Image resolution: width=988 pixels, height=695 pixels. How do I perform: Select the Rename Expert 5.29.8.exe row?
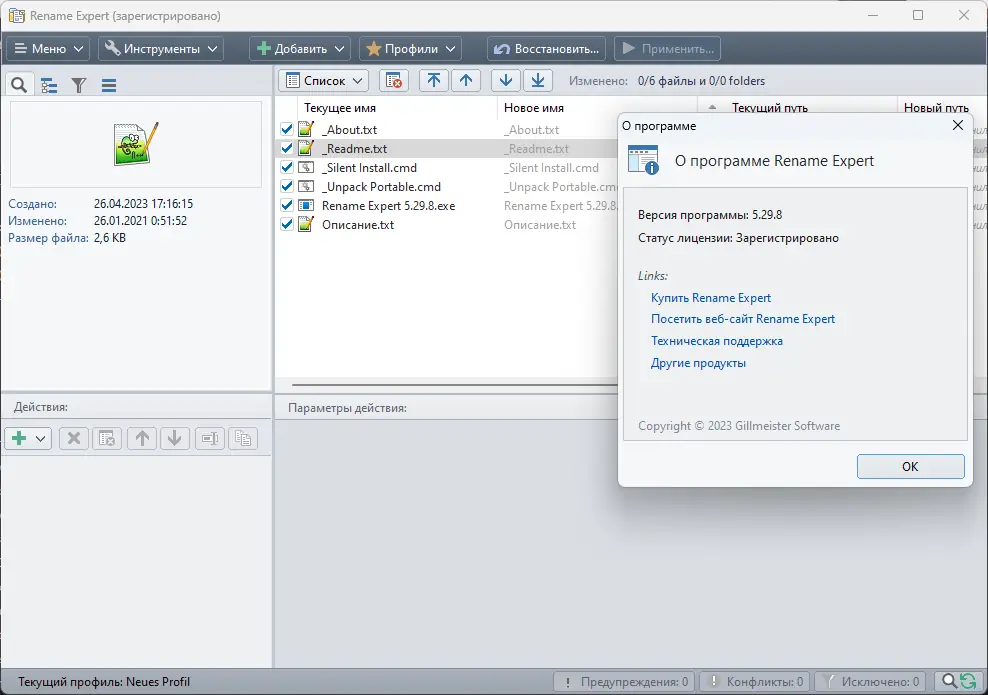pos(447,205)
